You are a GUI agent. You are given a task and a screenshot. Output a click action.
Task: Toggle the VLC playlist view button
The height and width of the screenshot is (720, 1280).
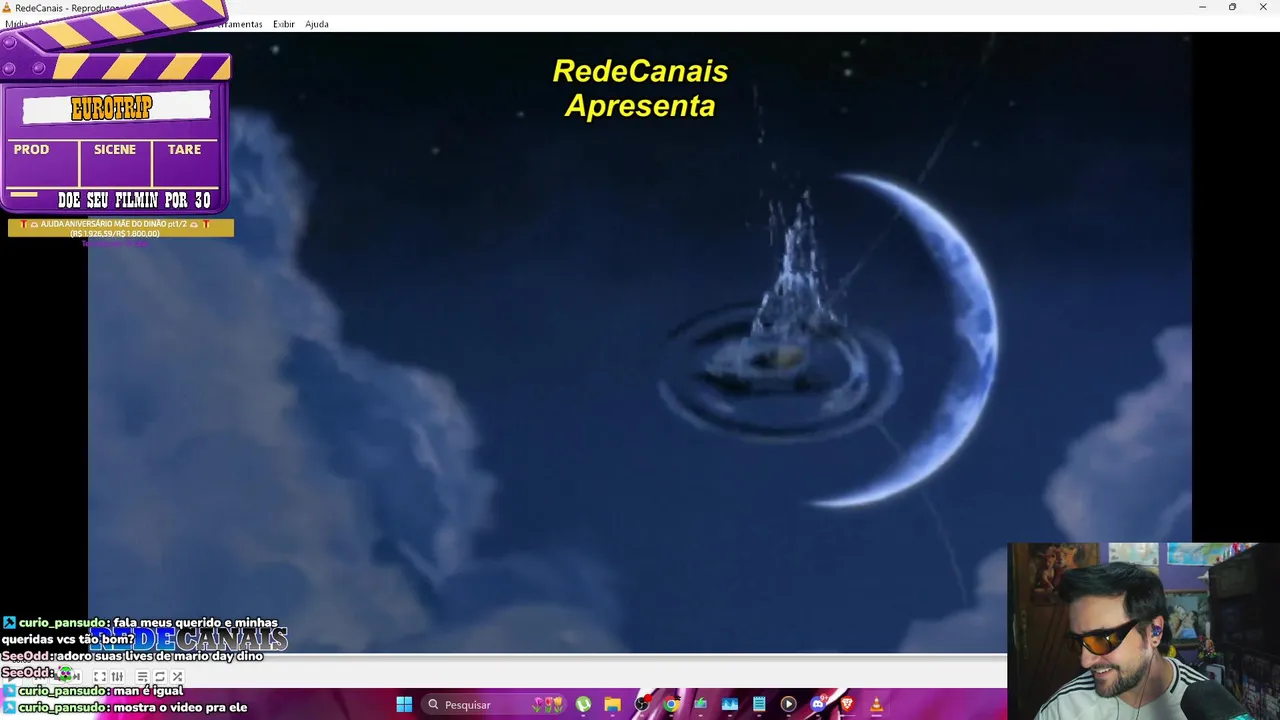pyautogui.click(x=142, y=677)
